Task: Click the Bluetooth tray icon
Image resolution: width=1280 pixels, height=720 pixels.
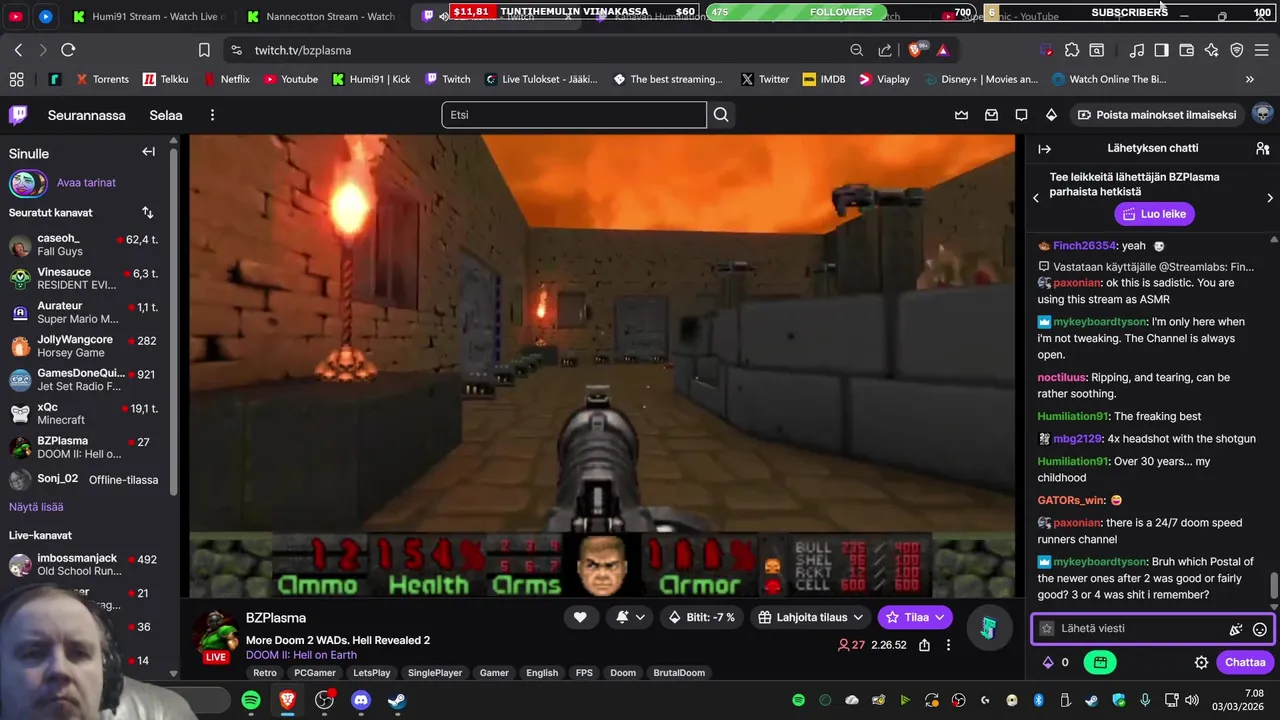Action: coord(1038,700)
